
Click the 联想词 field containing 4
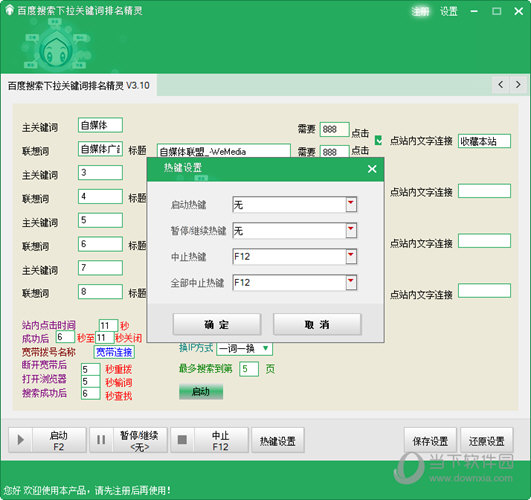point(100,196)
